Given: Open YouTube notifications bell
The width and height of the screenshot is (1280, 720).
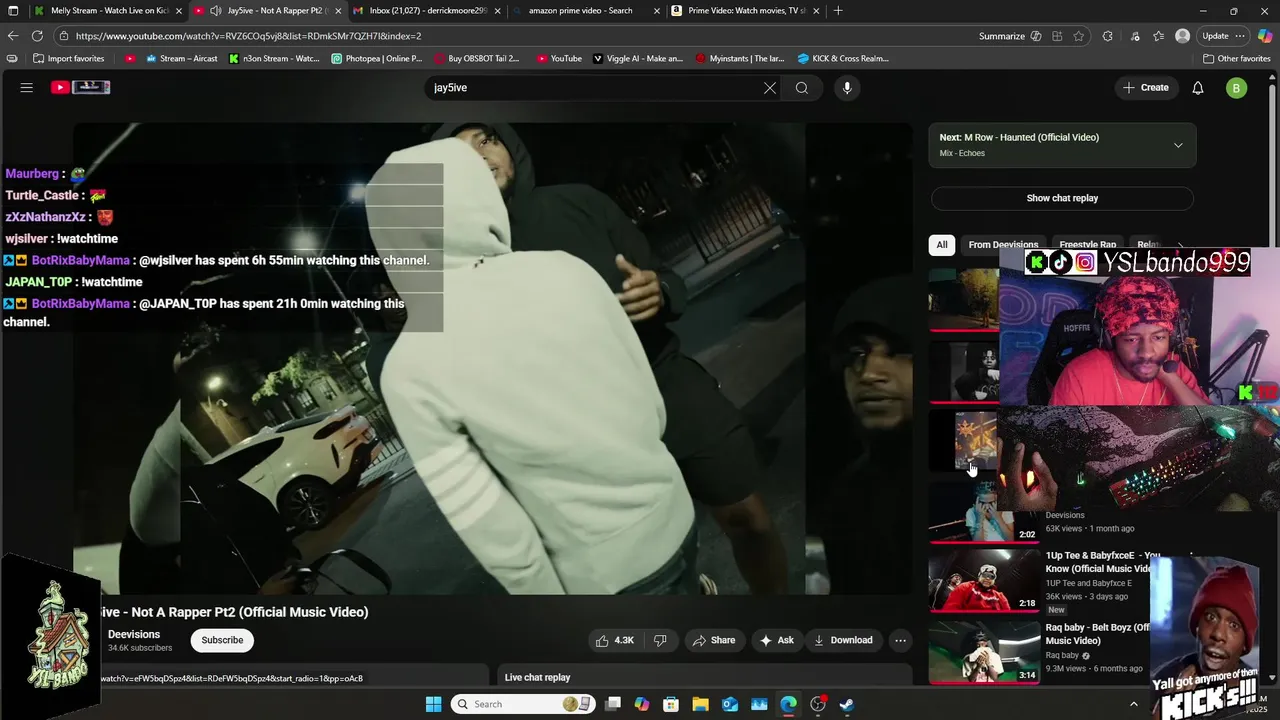Looking at the screenshot, I should click(x=1198, y=88).
